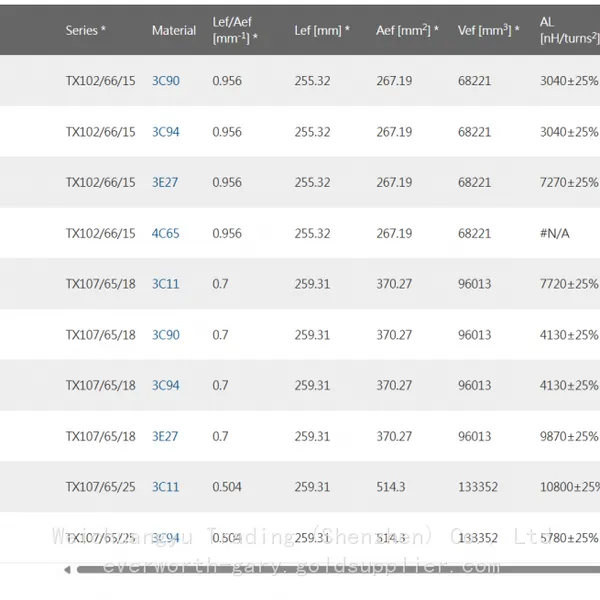Open 3C94 material link for TX102/66/15
Viewport: 600px width, 600px height.
coord(166,132)
